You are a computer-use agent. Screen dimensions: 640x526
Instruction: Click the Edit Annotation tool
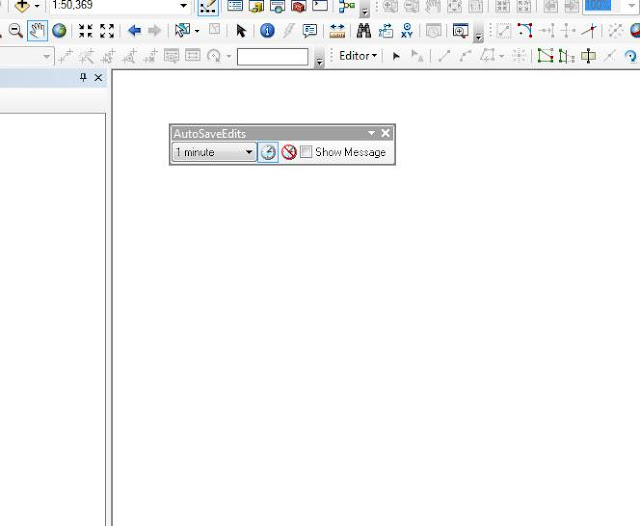(416, 56)
